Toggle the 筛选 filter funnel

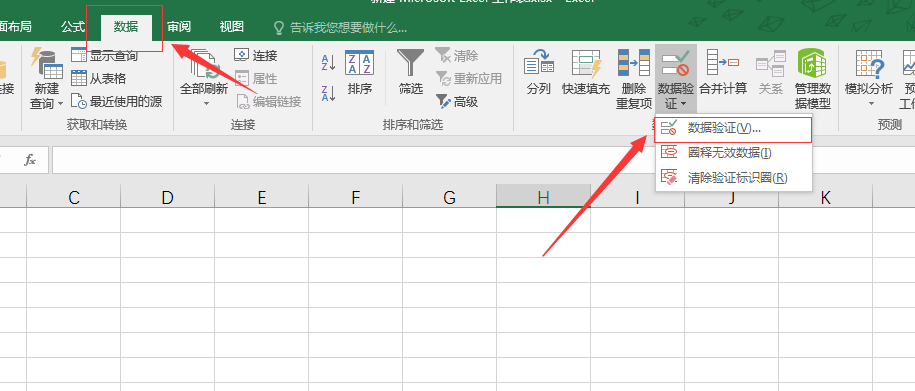pos(411,73)
